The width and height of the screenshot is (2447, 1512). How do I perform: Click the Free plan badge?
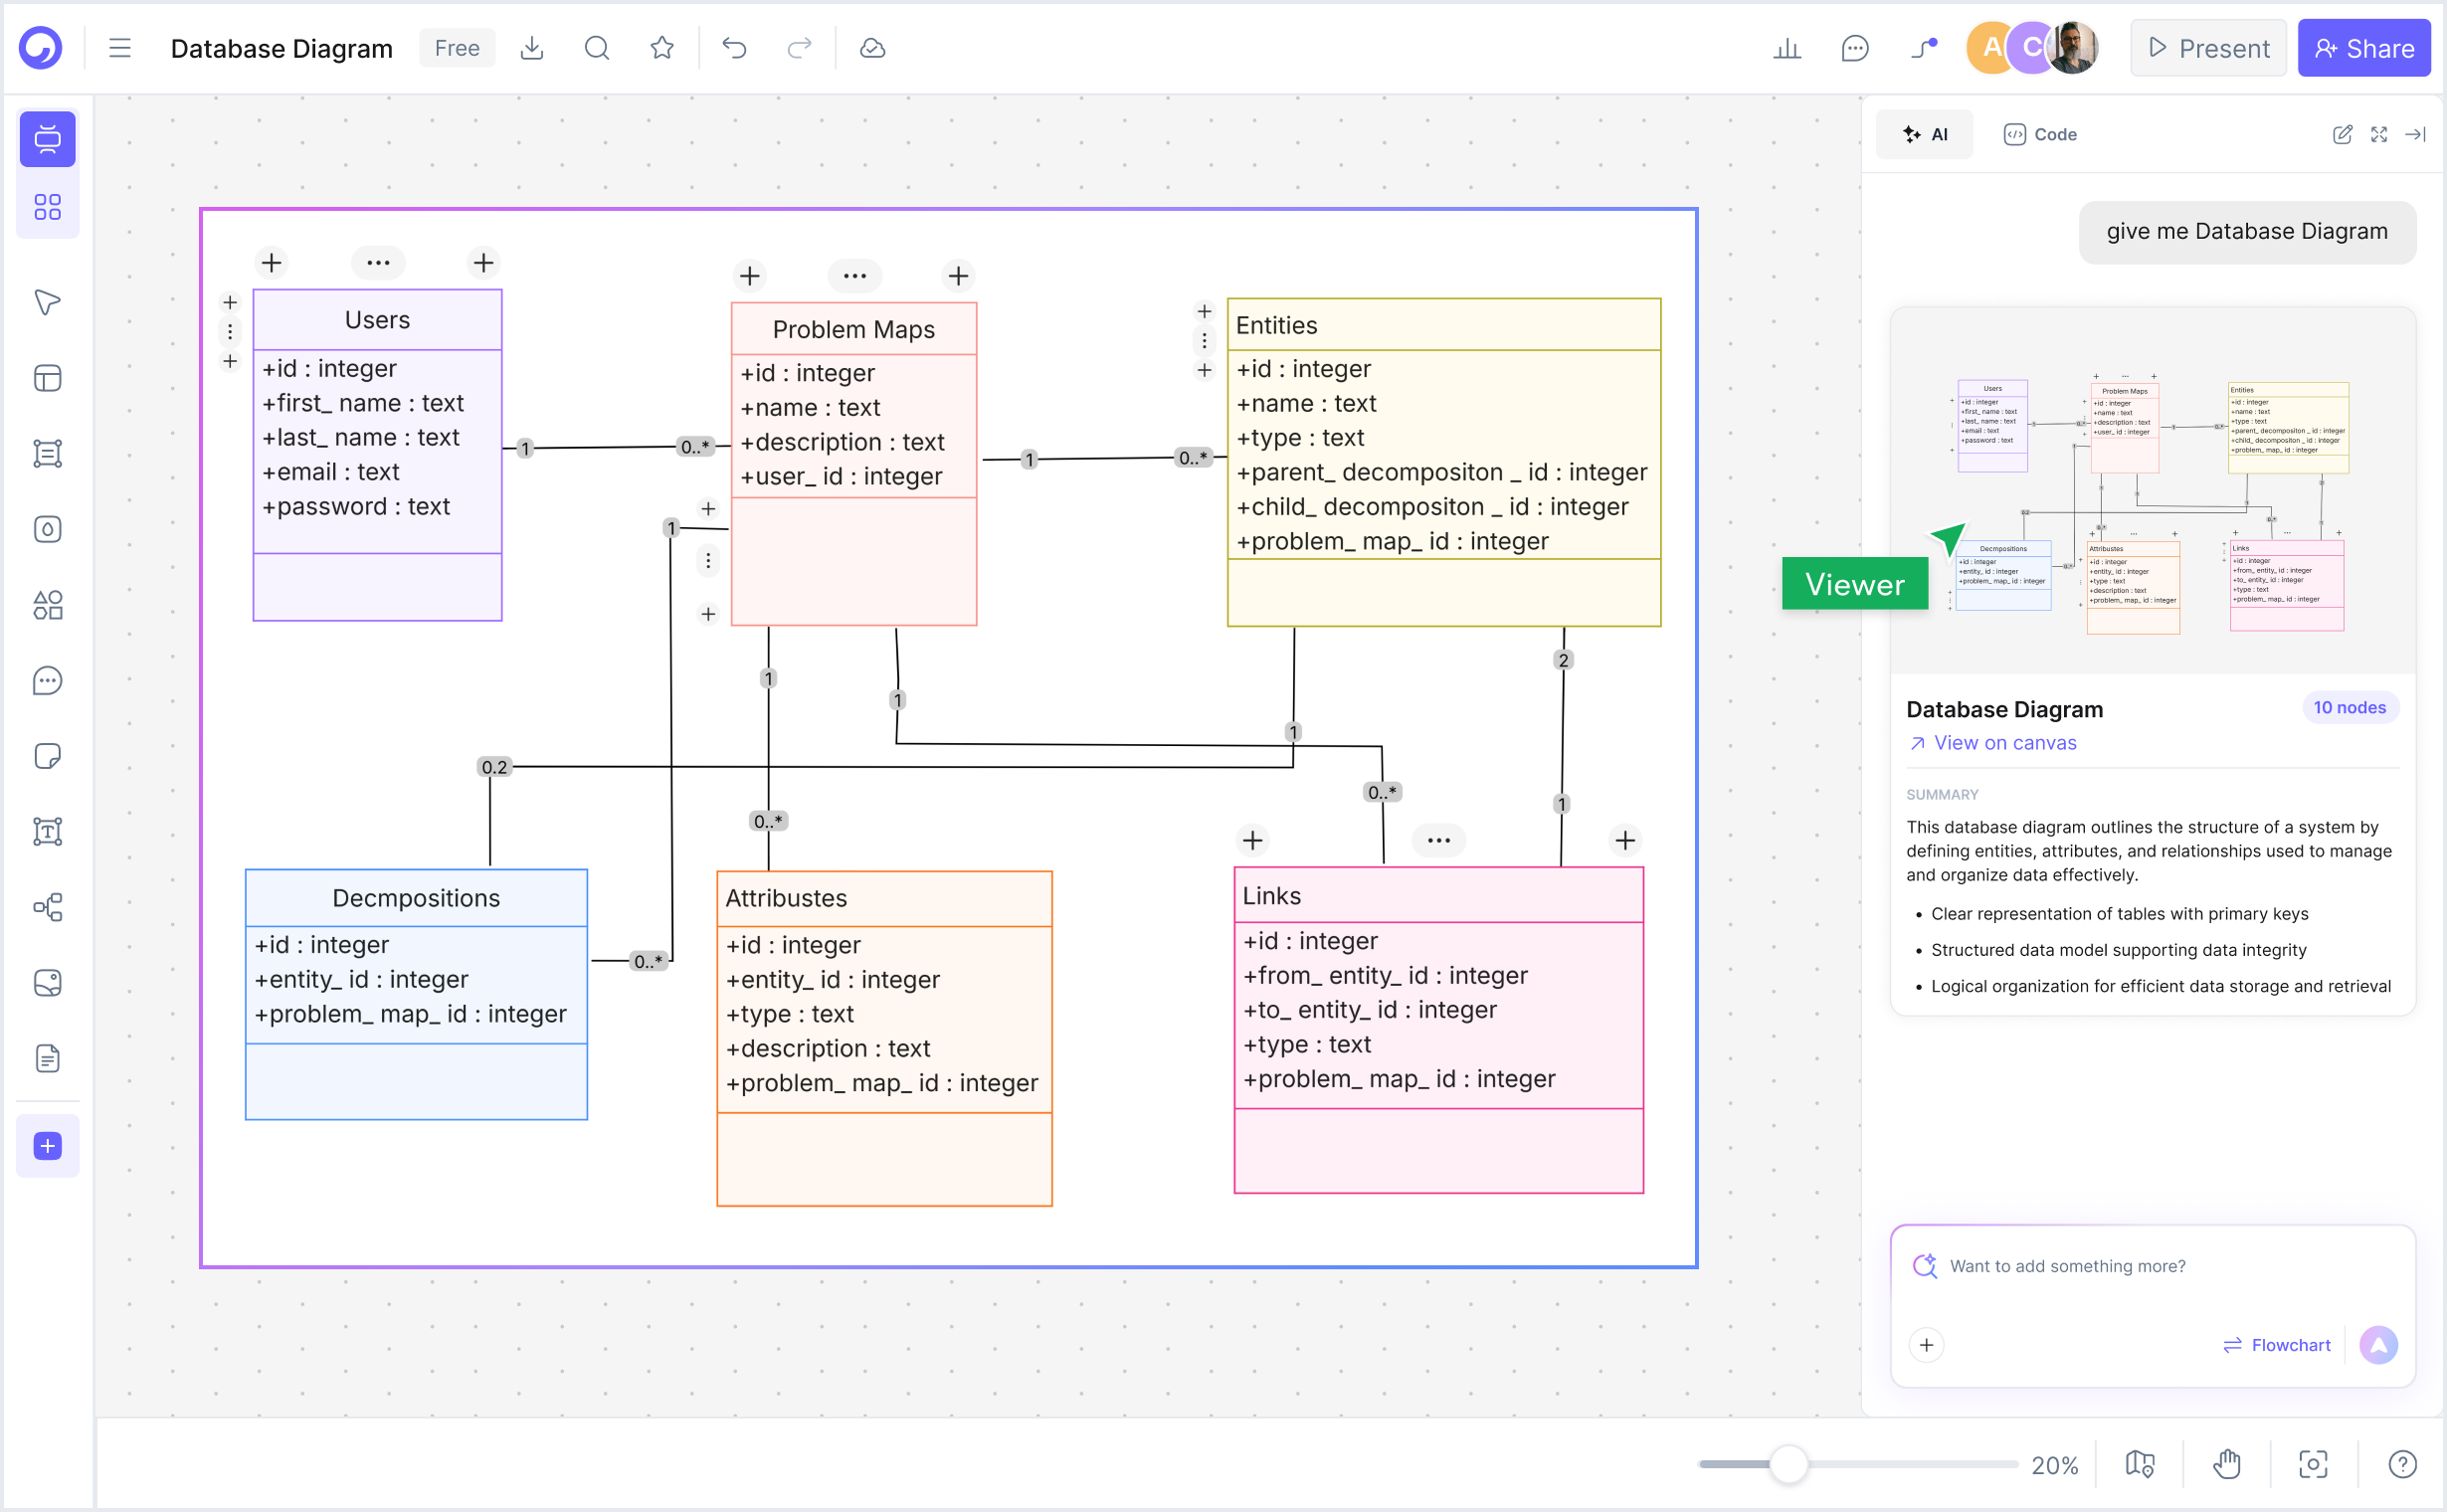(457, 48)
